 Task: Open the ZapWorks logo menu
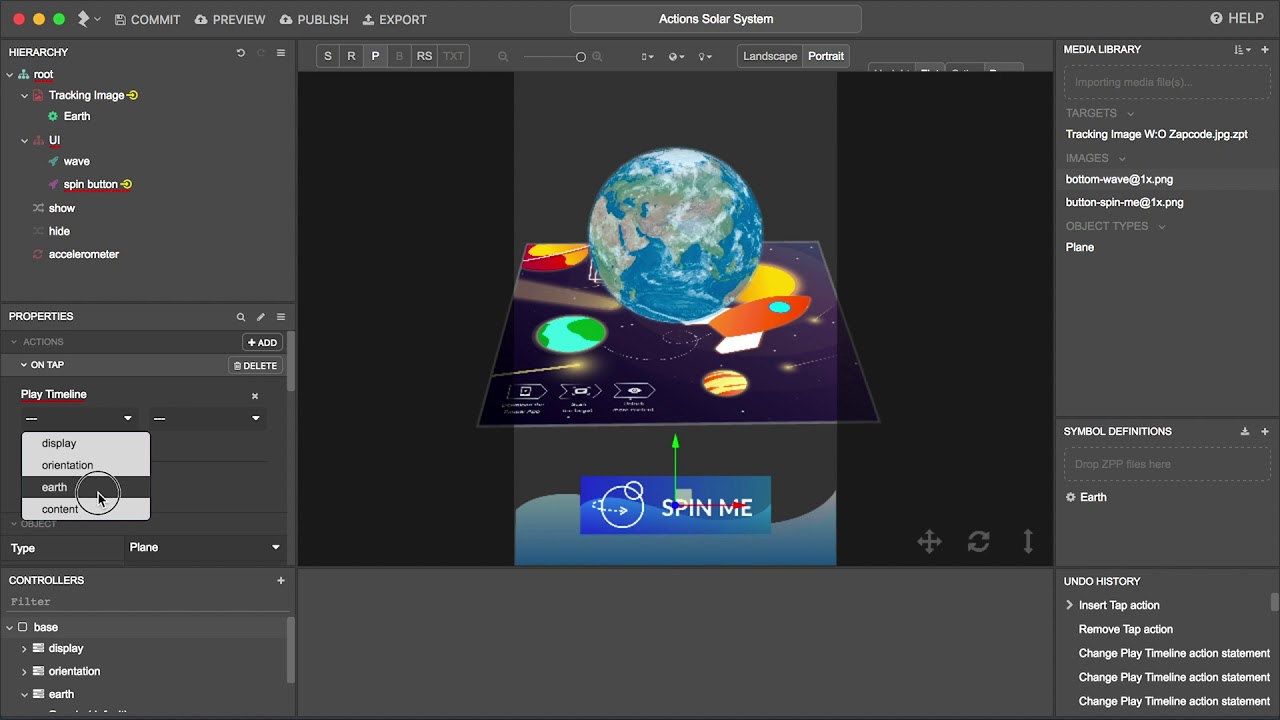click(x=88, y=19)
